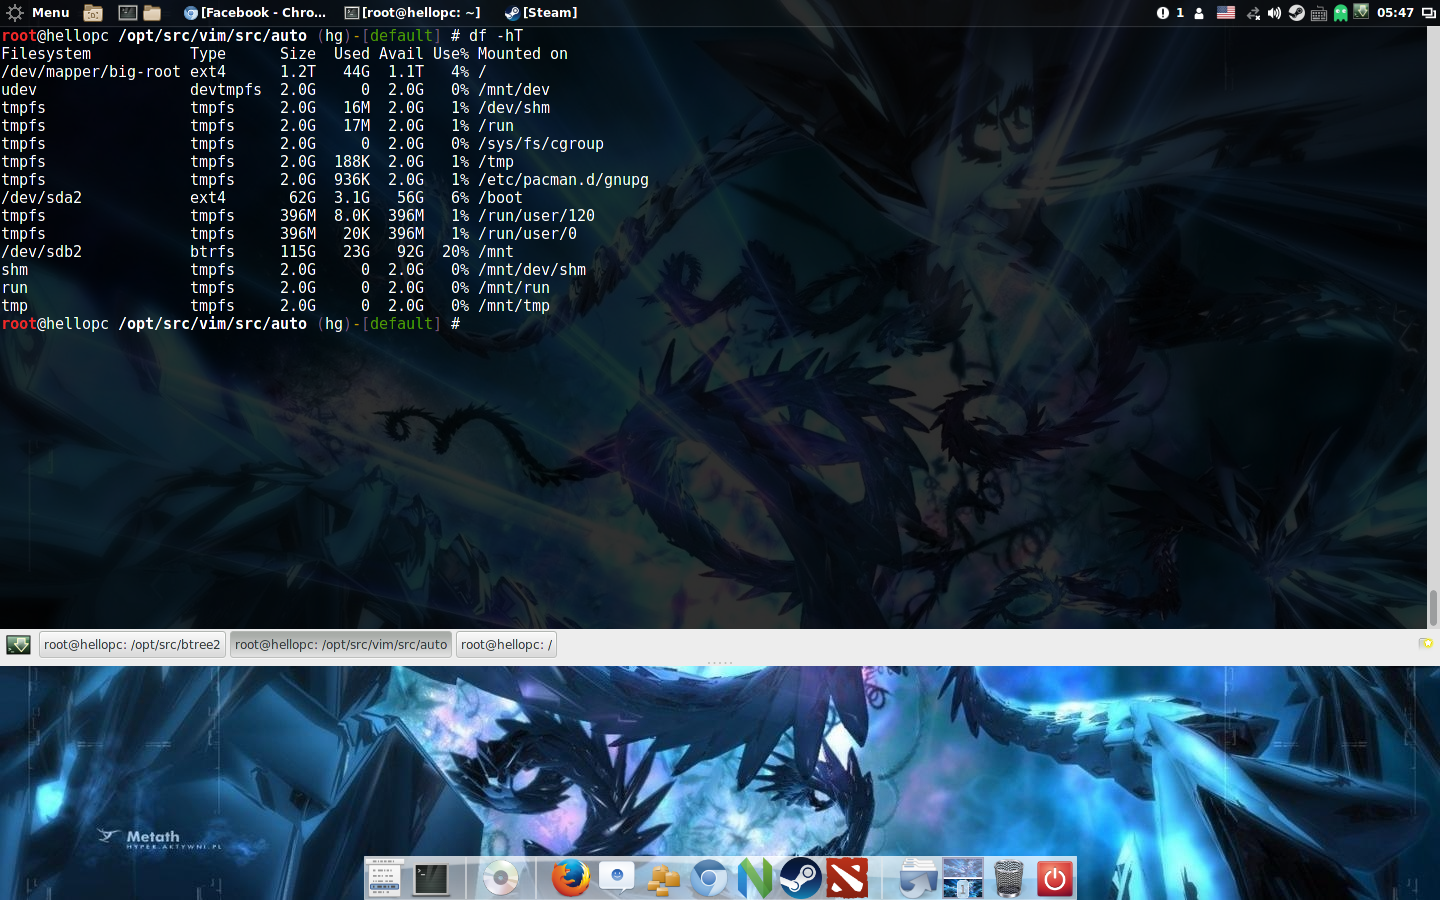This screenshot has height=900, width=1440.
Task: Launch terminal from the dock
Action: [431, 879]
